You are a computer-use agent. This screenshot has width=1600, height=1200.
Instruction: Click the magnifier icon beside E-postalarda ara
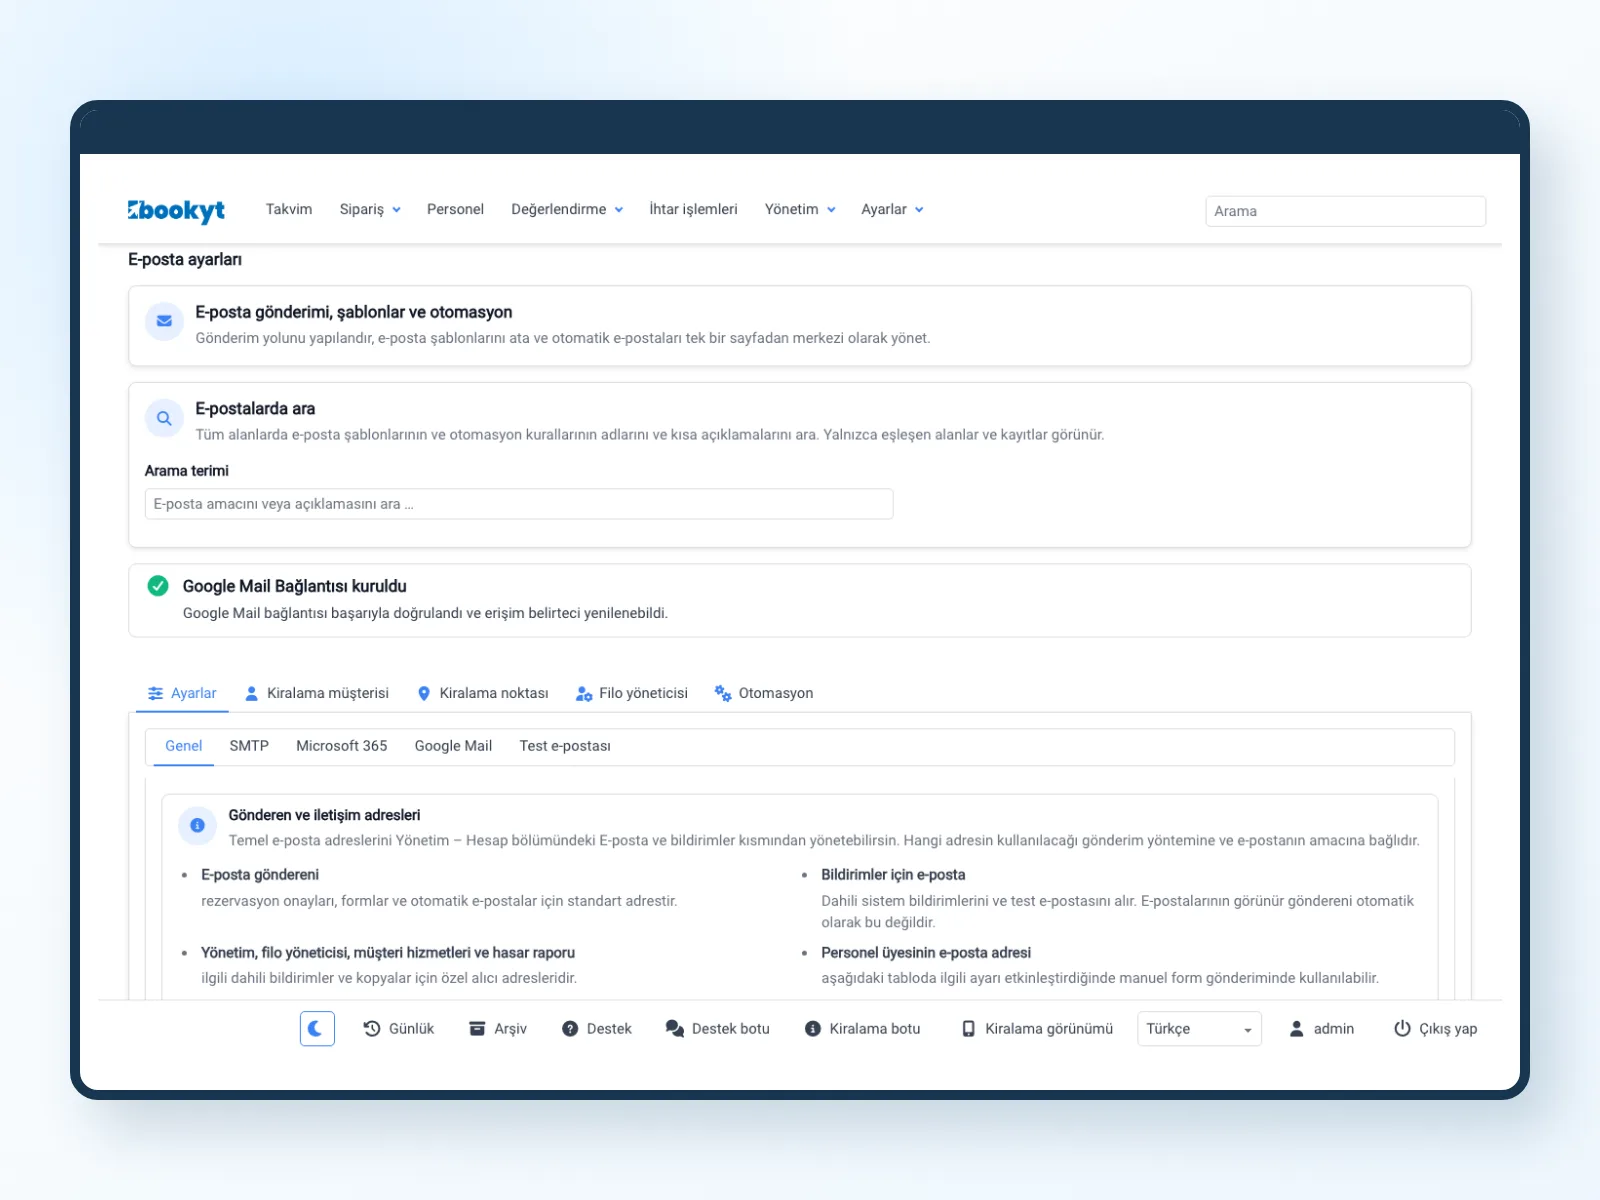[164, 418]
